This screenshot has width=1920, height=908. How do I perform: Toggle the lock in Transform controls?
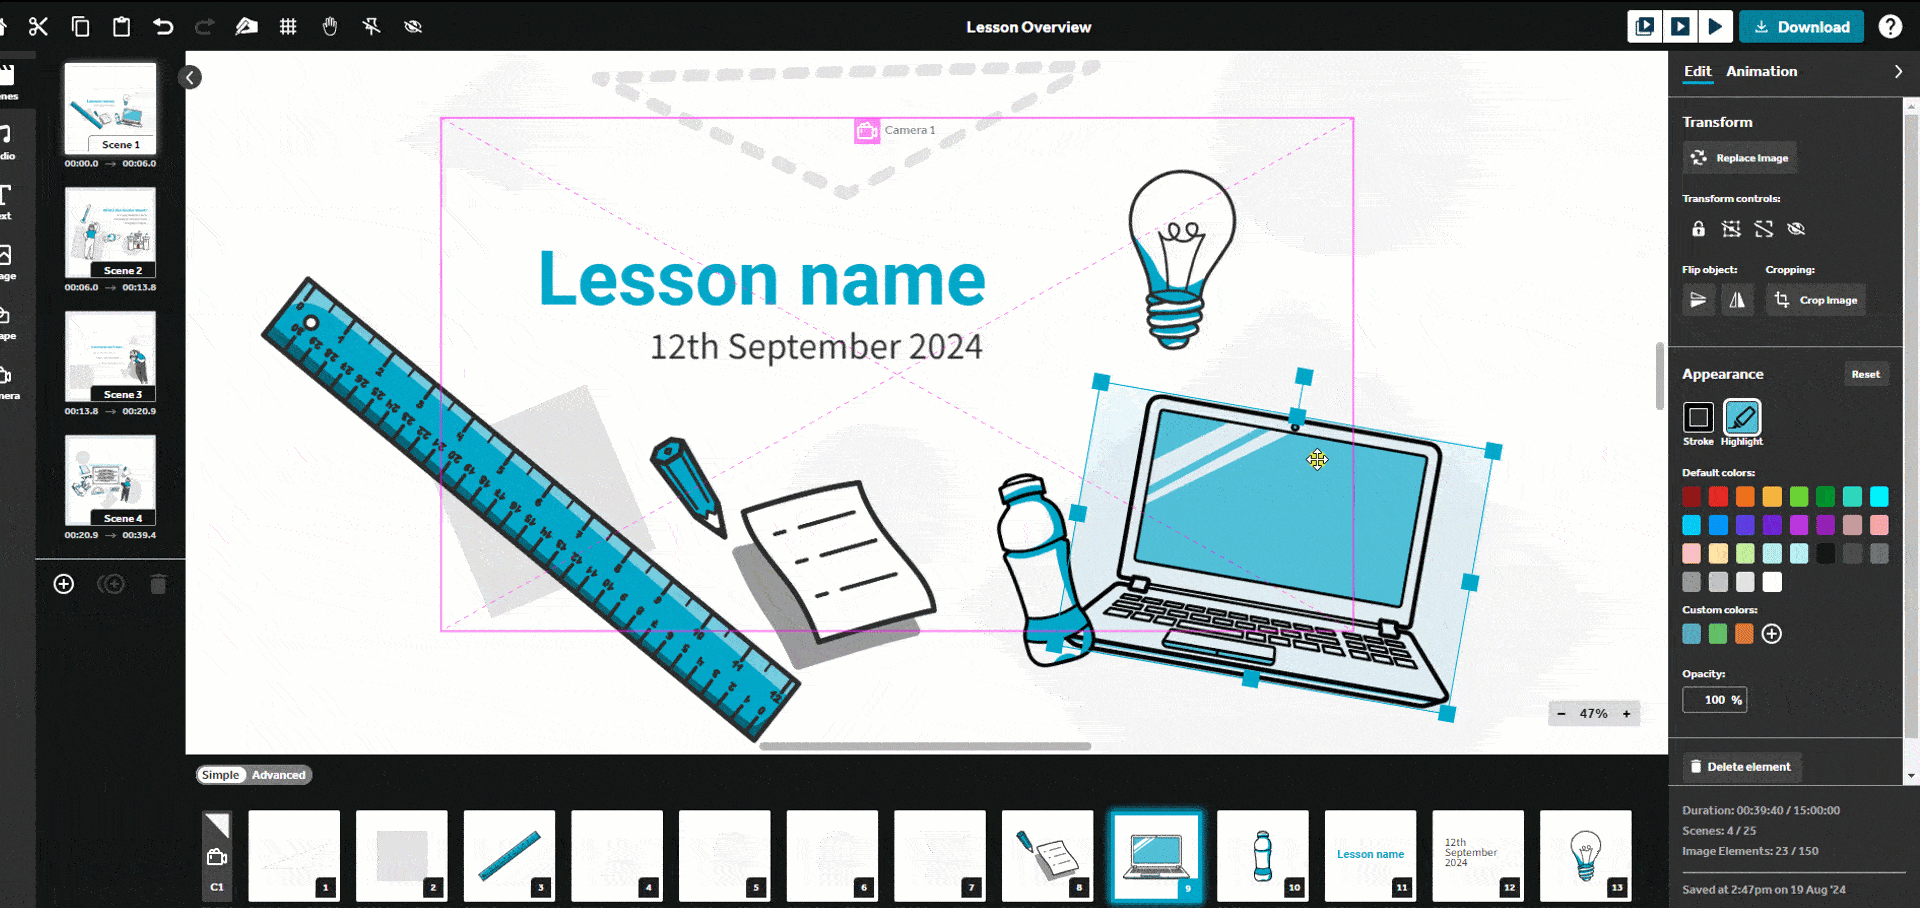click(1698, 229)
